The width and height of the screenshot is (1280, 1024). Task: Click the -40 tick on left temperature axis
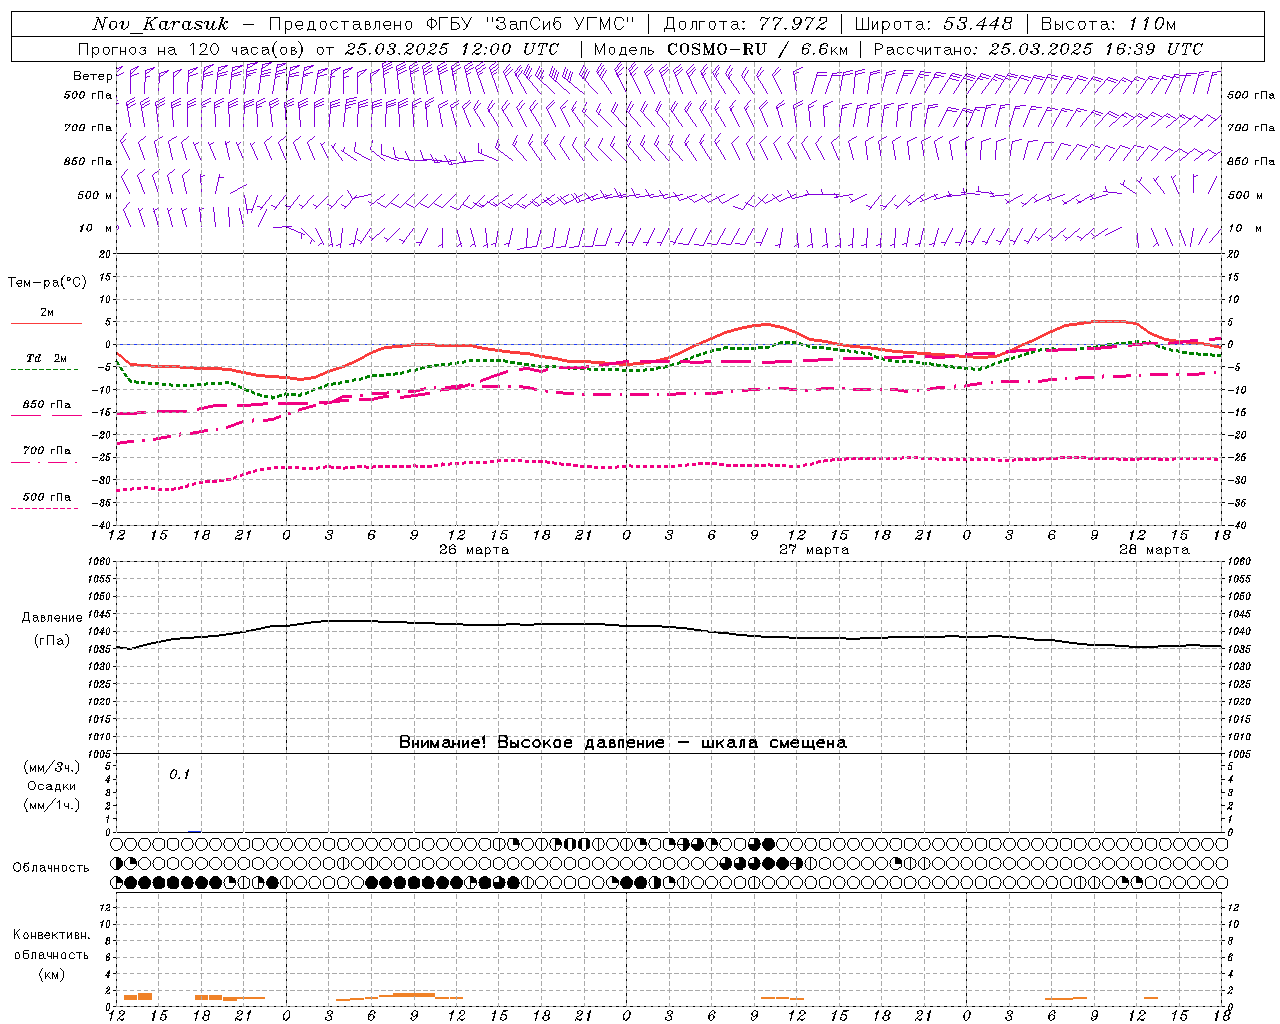[x=102, y=525]
